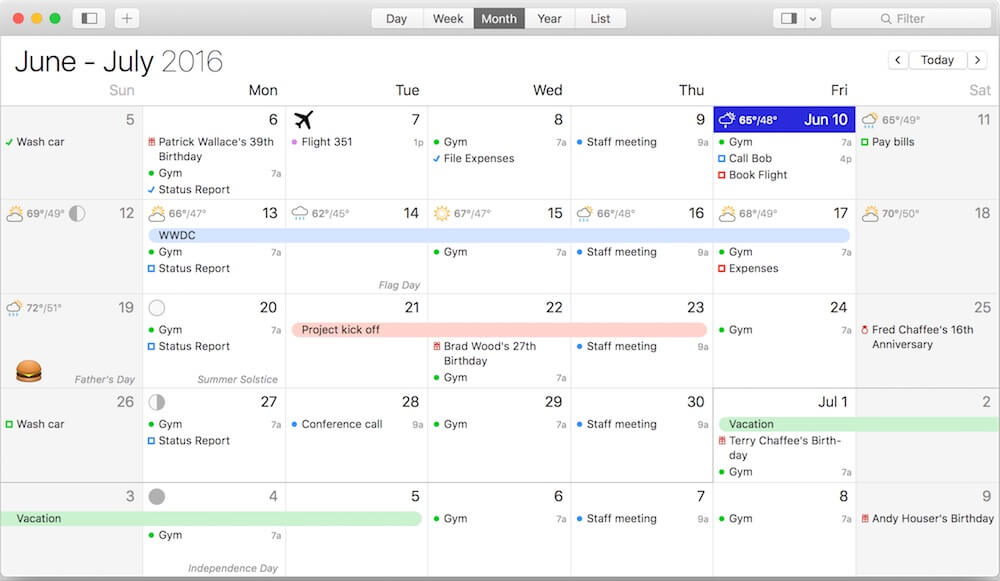Image resolution: width=1000 pixels, height=581 pixels.
Task: Open Gym event on June 24
Action: [x=784, y=330]
